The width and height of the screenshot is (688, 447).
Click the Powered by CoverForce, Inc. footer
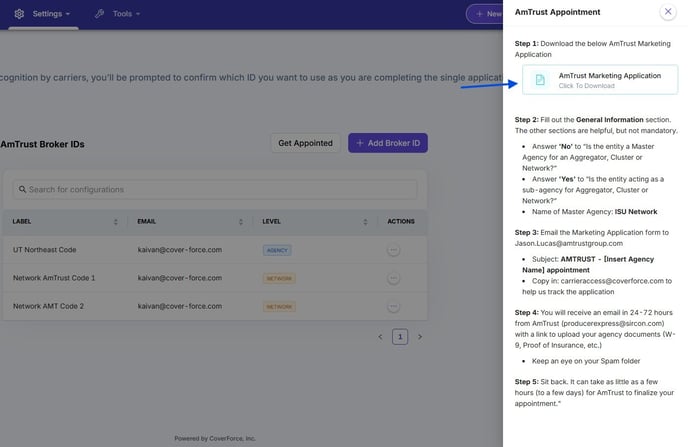click(215, 438)
